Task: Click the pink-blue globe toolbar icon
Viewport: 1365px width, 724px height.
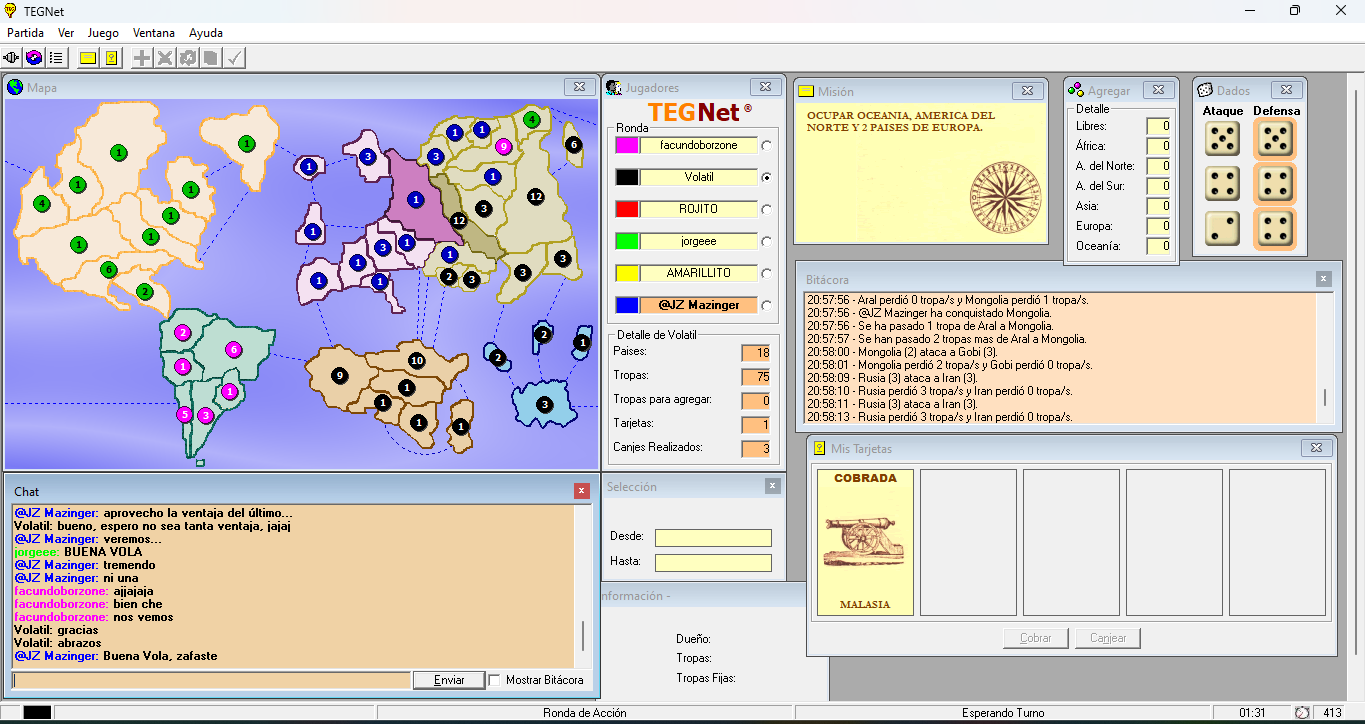Action: click(34, 58)
